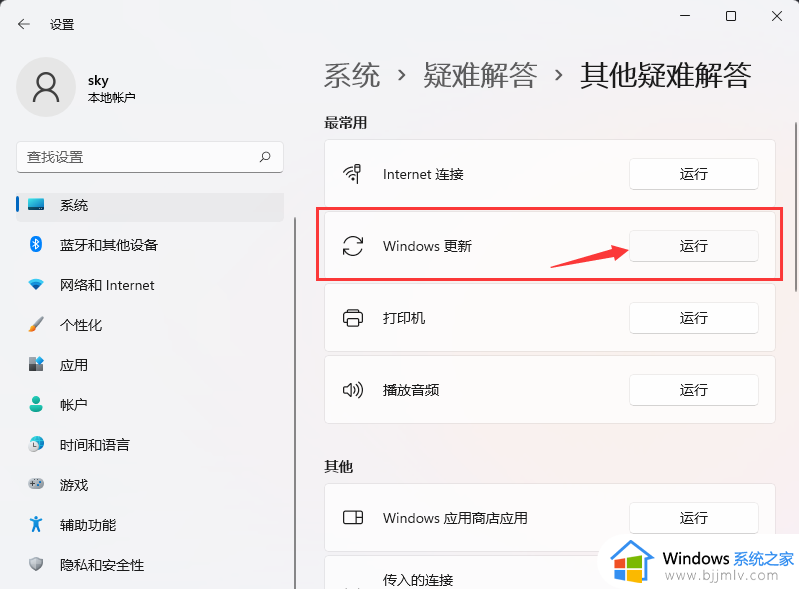Image resolution: width=799 pixels, height=589 pixels.
Task: Click the sky user avatar icon
Action: (46, 87)
